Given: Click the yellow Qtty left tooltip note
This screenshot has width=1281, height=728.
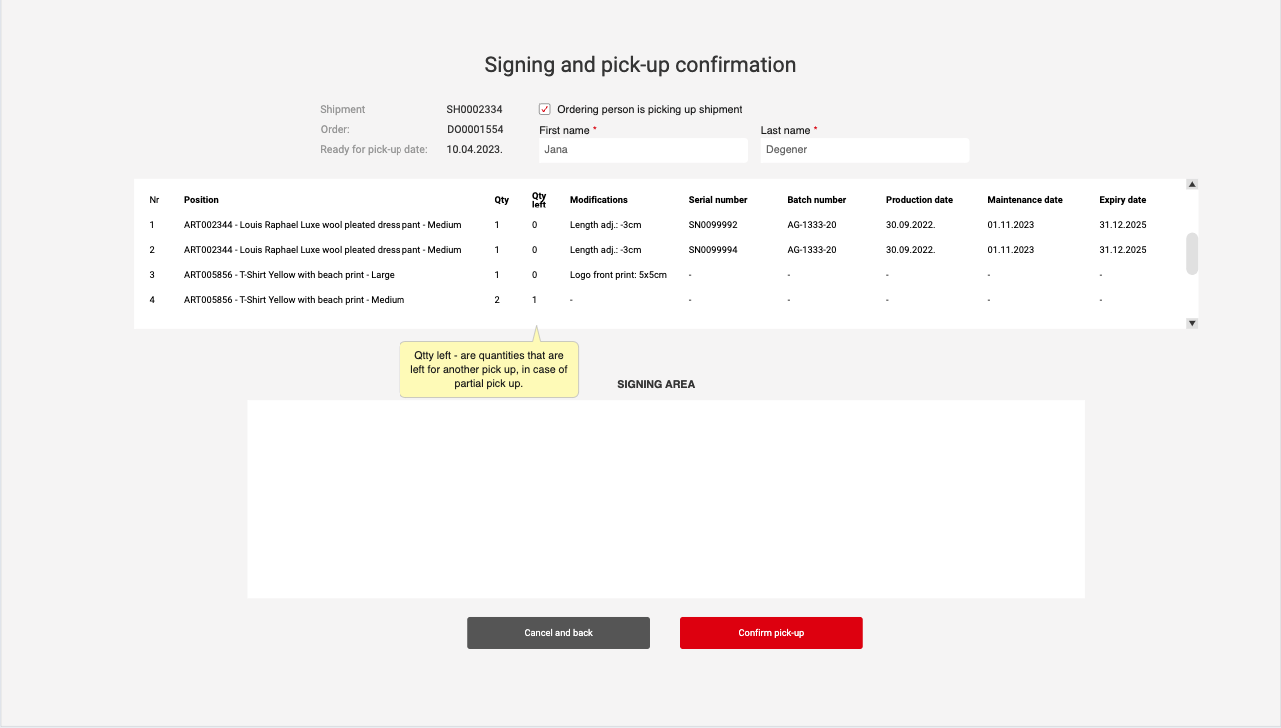Looking at the screenshot, I should click(489, 369).
